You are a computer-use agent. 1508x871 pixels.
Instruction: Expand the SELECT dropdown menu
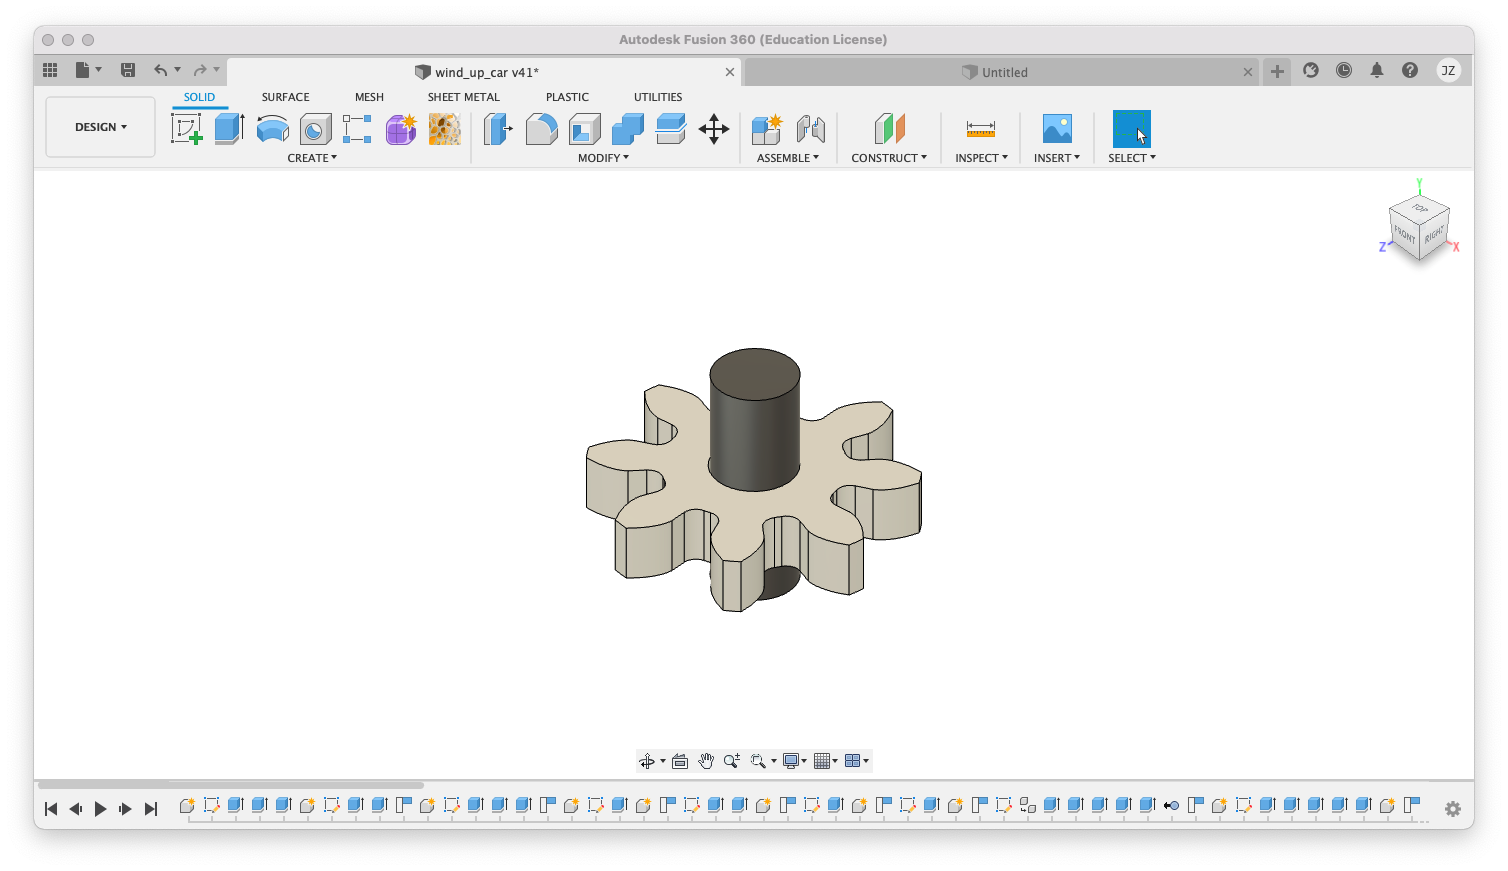(x=1132, y=158)
